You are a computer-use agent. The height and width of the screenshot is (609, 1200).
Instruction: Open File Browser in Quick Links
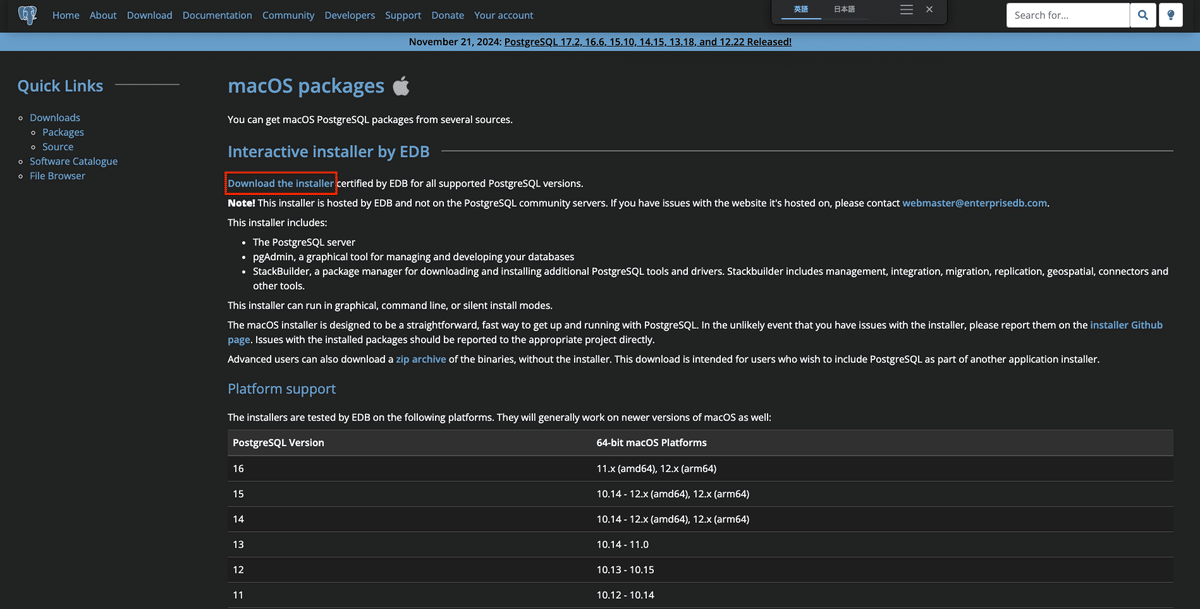click(58, 176)
